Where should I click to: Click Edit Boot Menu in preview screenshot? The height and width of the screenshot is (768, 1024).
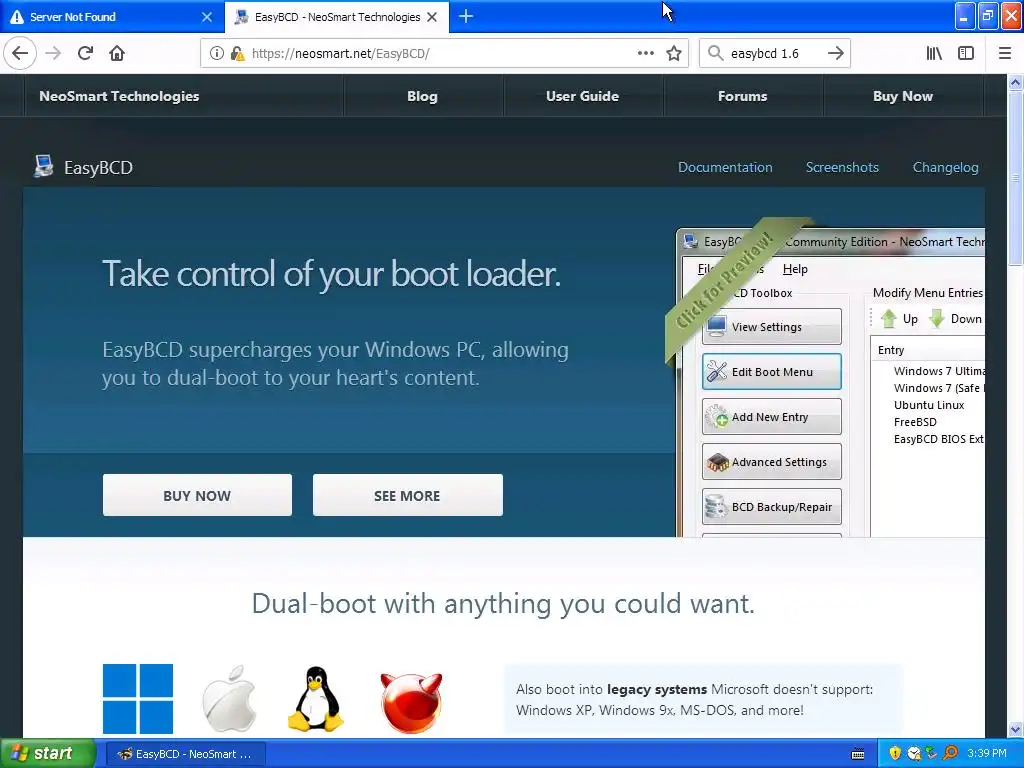pyautogui.click(x=771, y=372)
